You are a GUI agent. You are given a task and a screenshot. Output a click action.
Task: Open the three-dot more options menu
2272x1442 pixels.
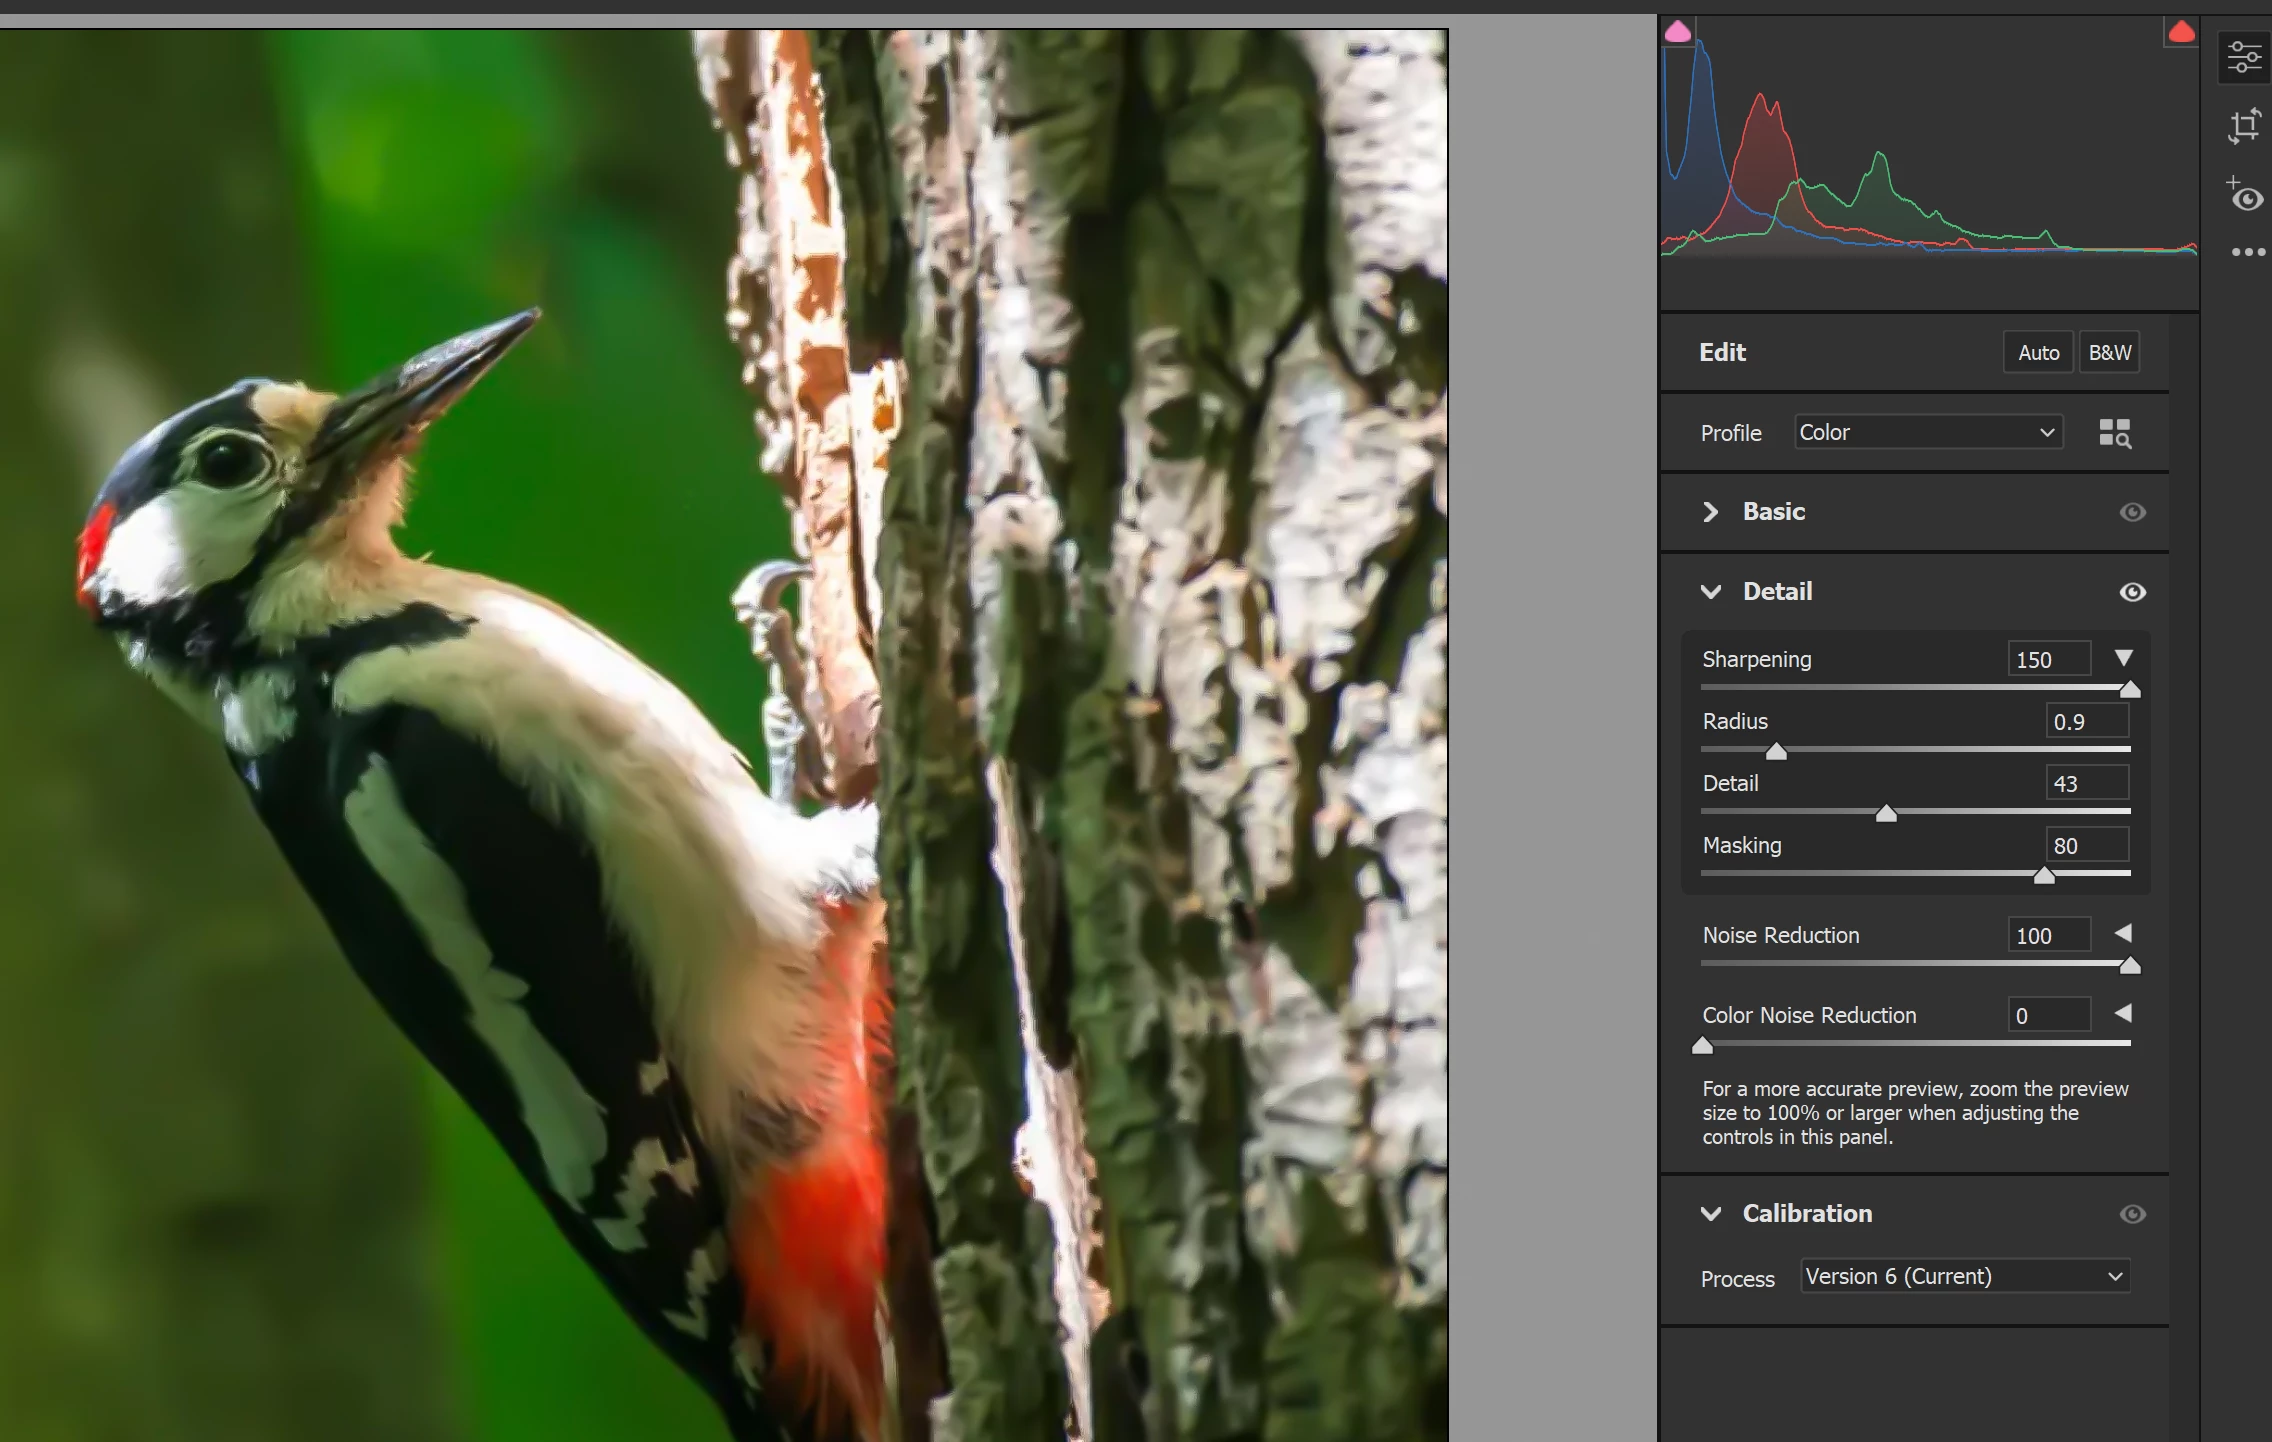[2248, 252]
